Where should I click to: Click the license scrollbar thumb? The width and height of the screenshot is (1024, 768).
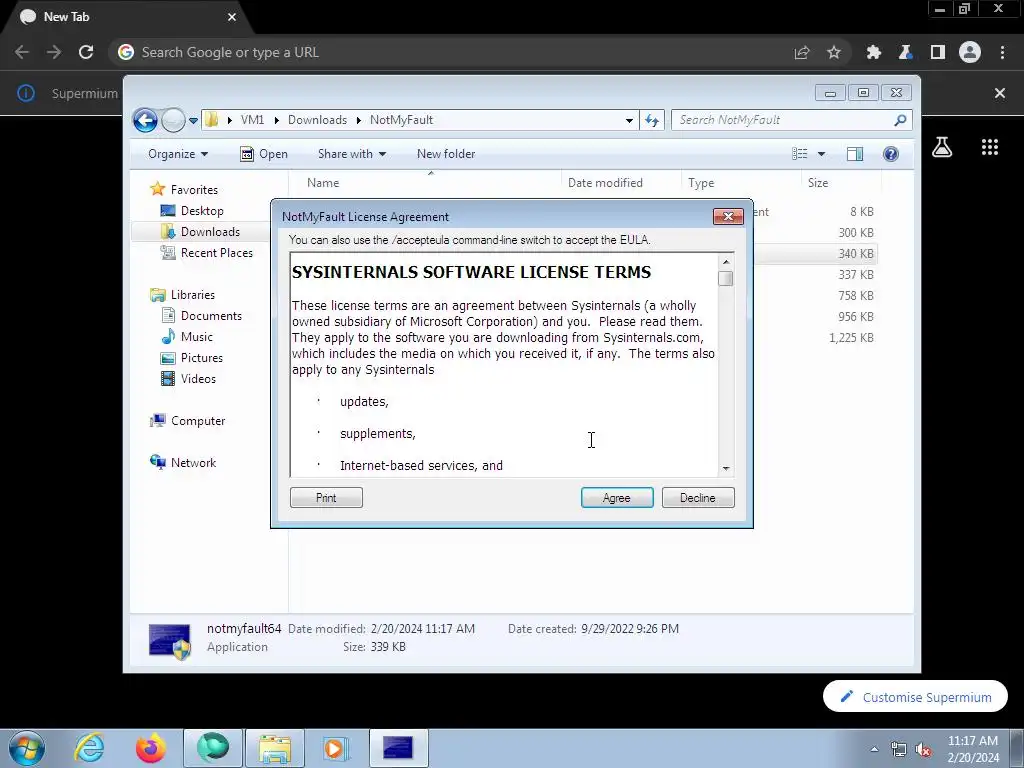[726, 278]
